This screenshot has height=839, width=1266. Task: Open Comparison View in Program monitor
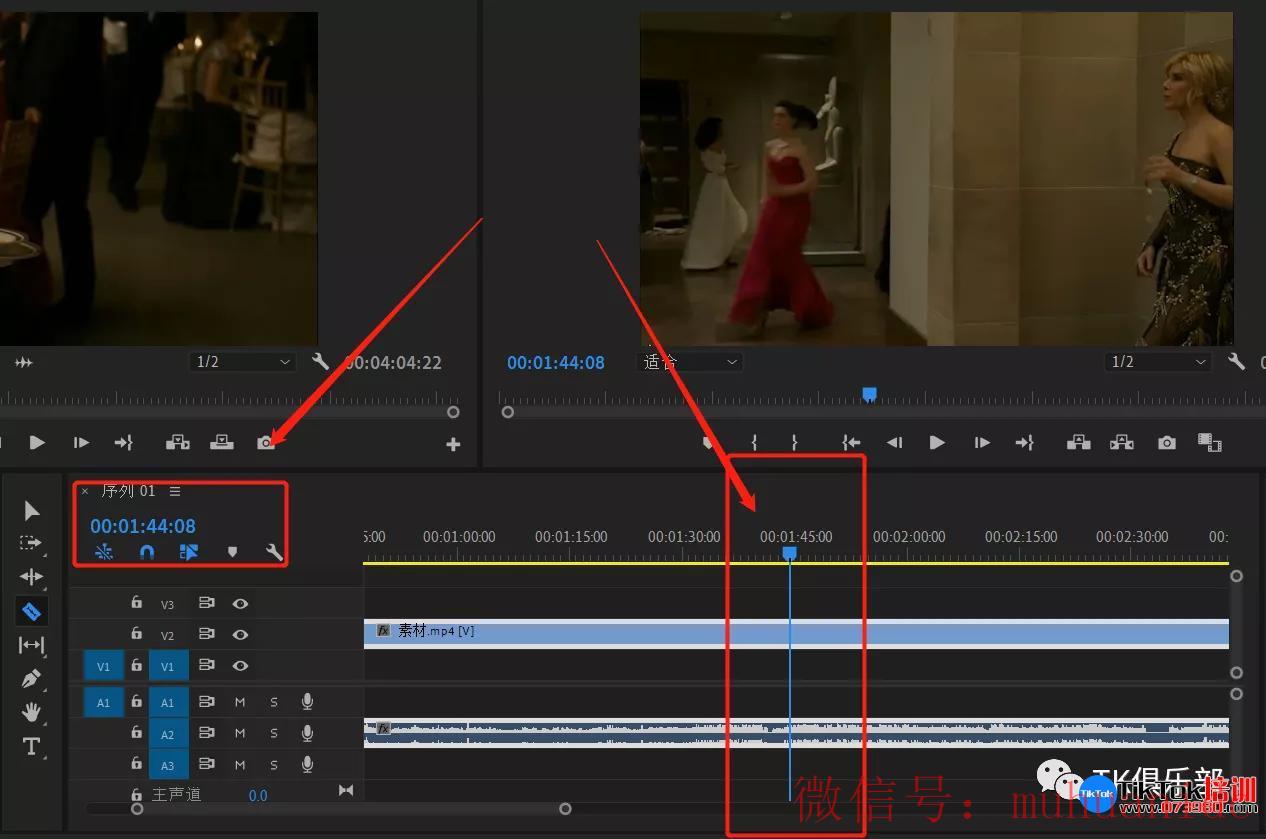pos(1210,442)
